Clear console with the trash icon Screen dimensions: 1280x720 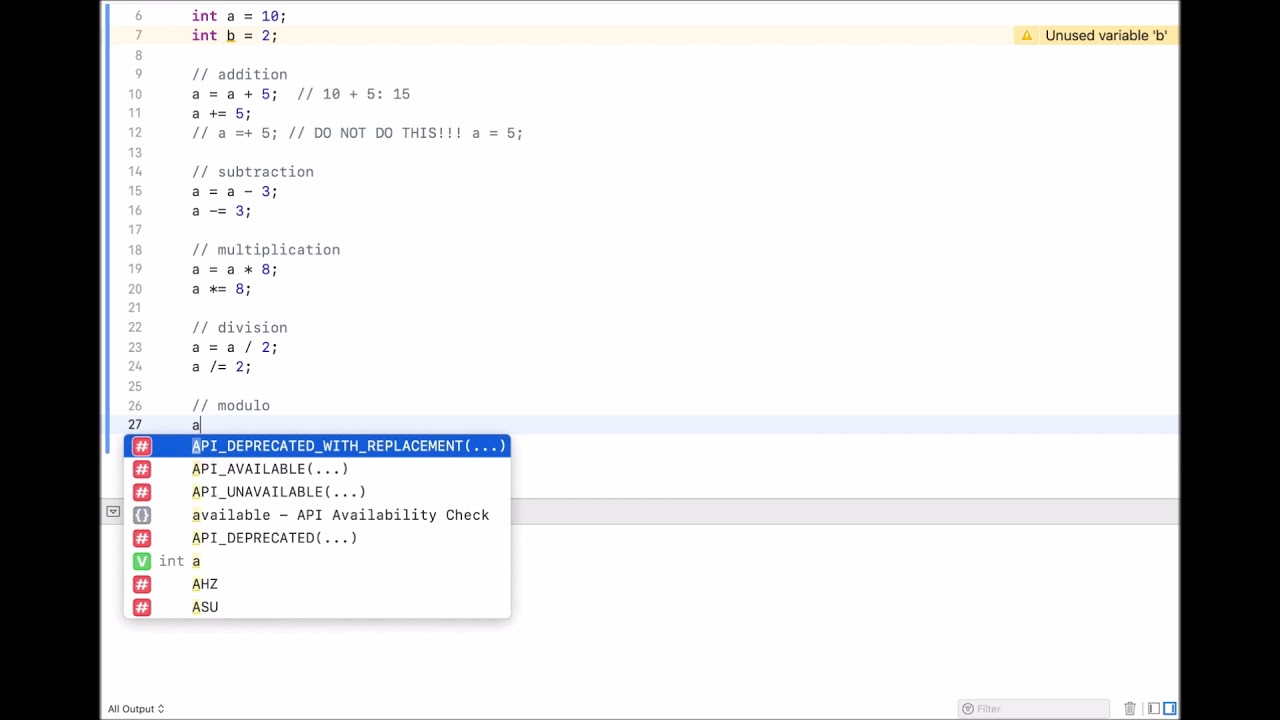1130,709
